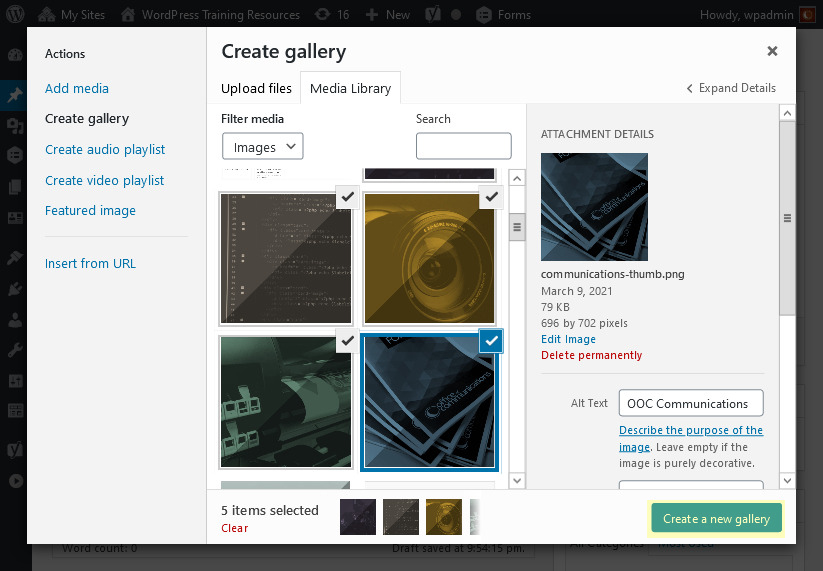Click Edit Image link
Screen dimensions: 823x571
(x=568, y=339)
